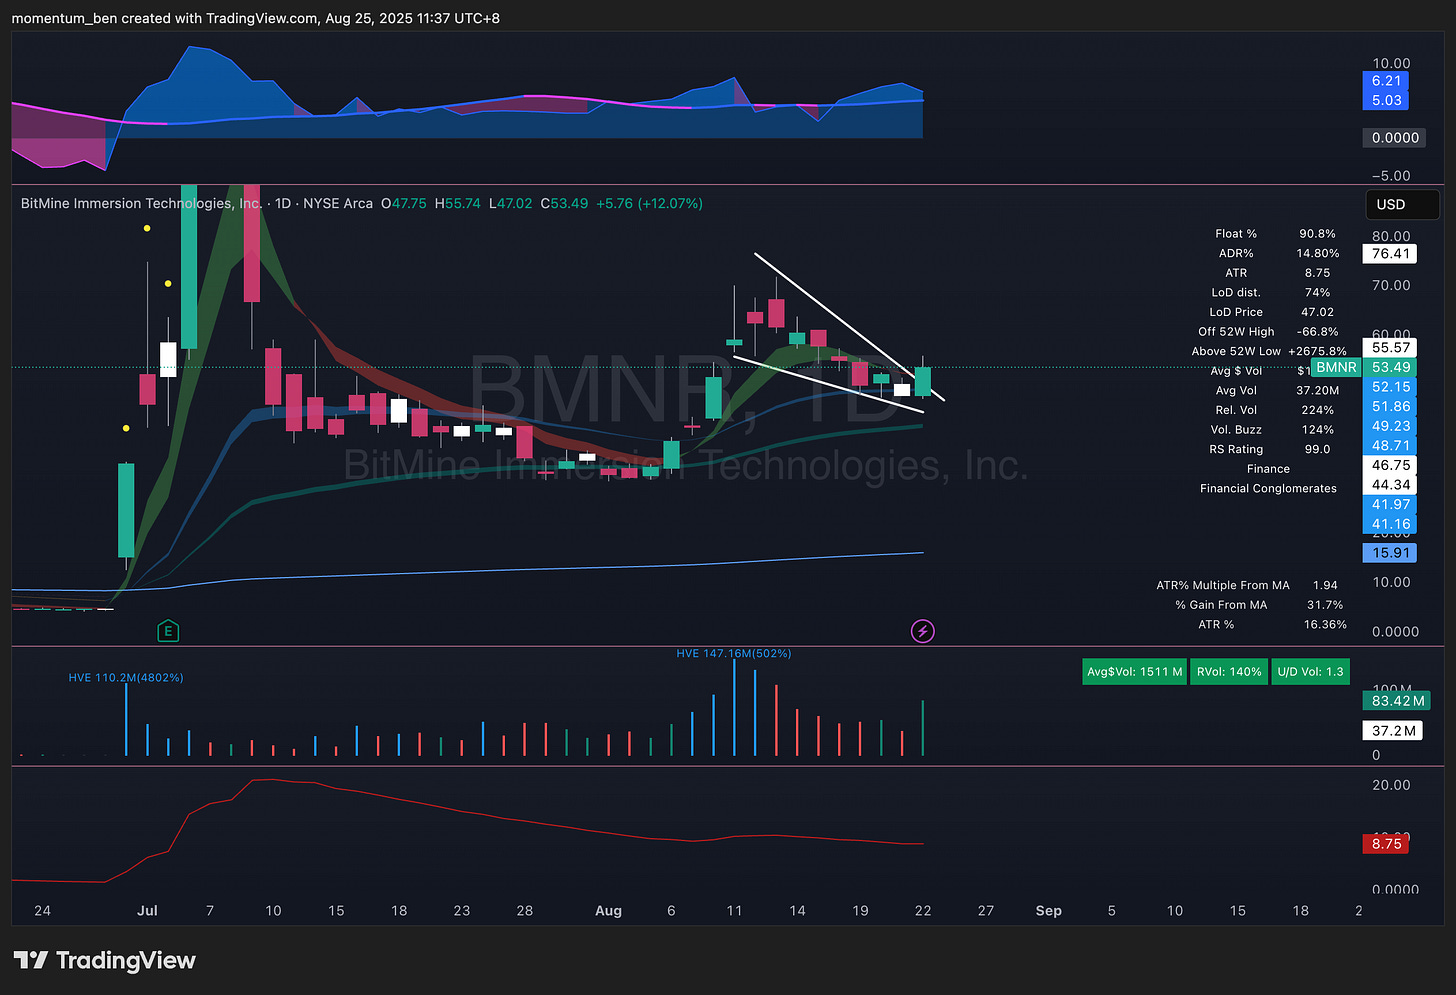This screenshot has width=1456, height=995.
Task: Click the 15.91 moving average label
Action: [1390, 553]
